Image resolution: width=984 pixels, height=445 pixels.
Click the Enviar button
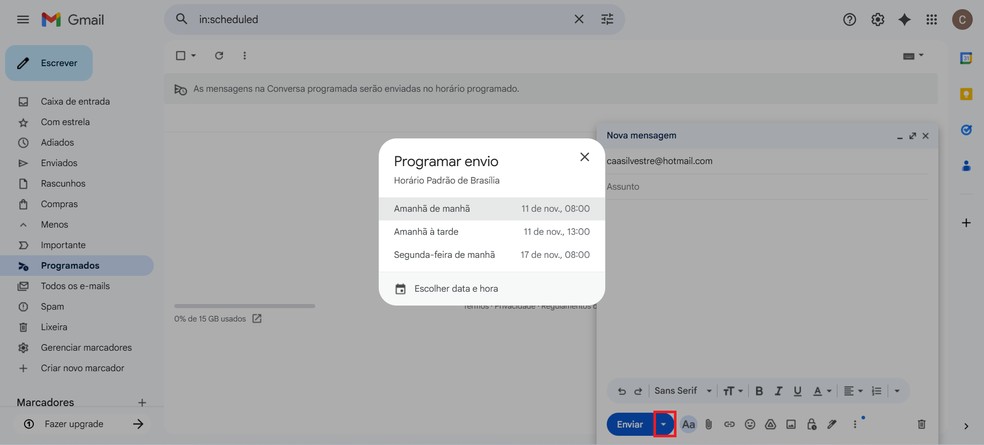pos(629,424)
